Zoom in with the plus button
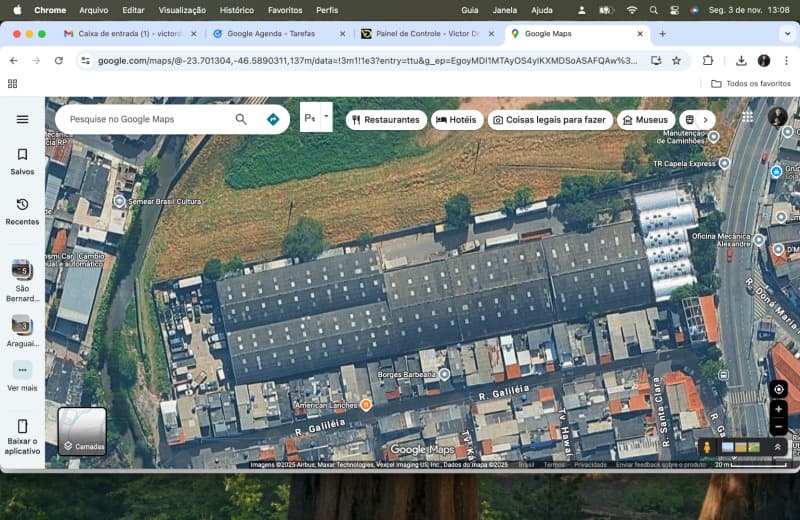The height and width of the screenshot is (520, 800). tap(779, 409)
